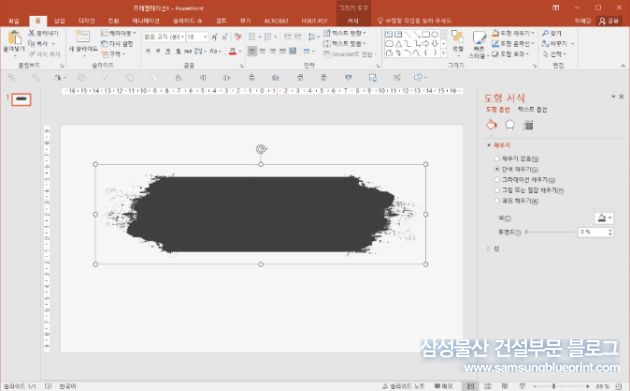Screen dimensions: 630x391
Task: Toggle bold formatting in font group
Action: (147, 51)
